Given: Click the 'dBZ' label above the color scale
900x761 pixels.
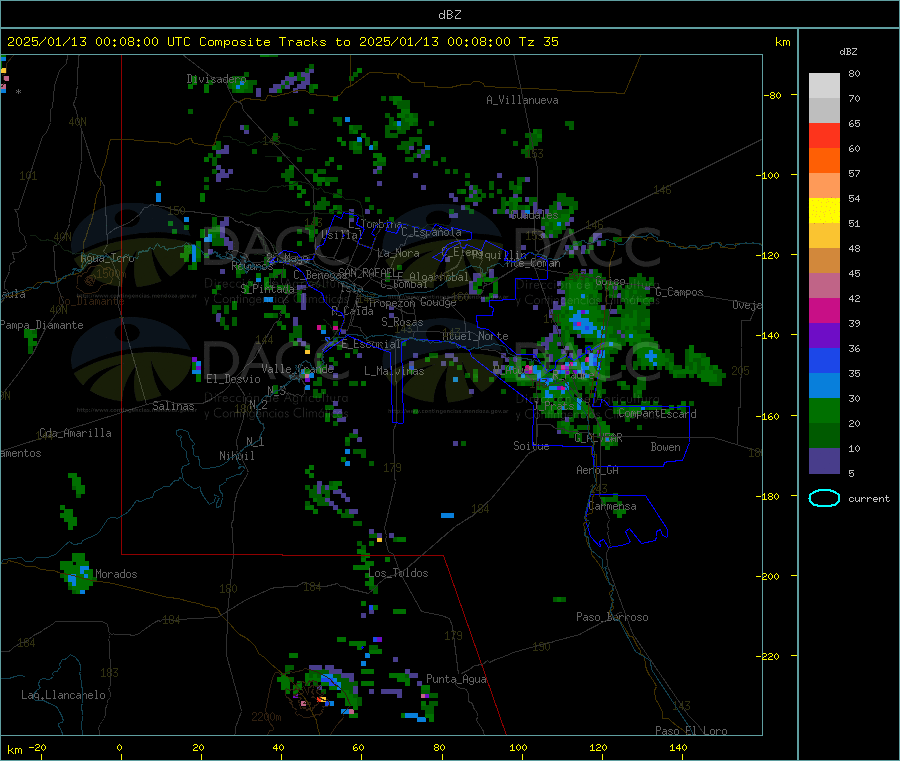Looking at the screenshot, I should tap(848, 52).
